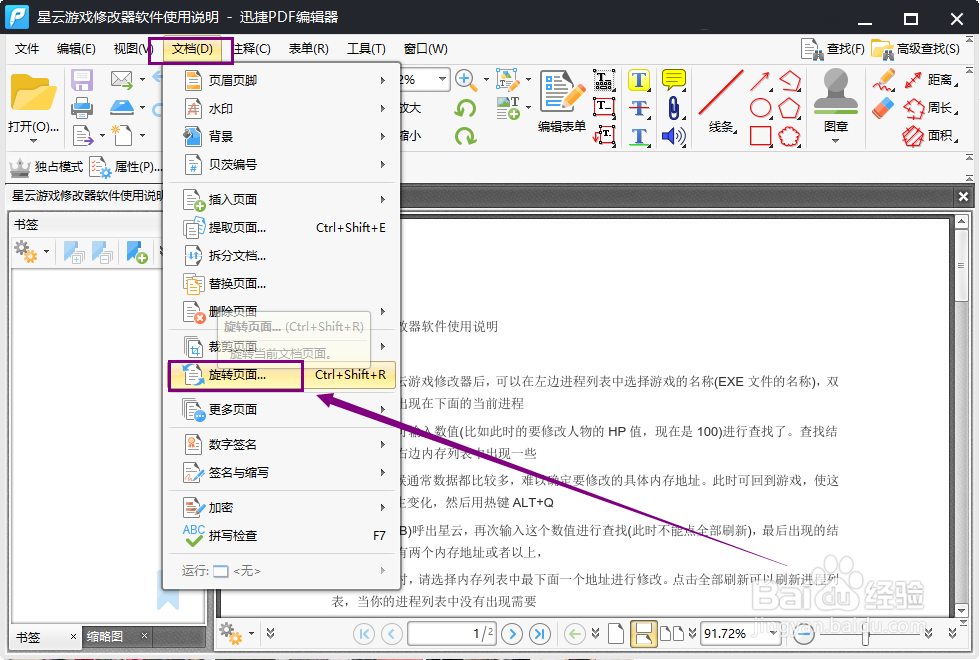Click the scanner icon in toolbar
This screenshot has height=660, width=980.
pyautogui.click(x=122, y=108)
